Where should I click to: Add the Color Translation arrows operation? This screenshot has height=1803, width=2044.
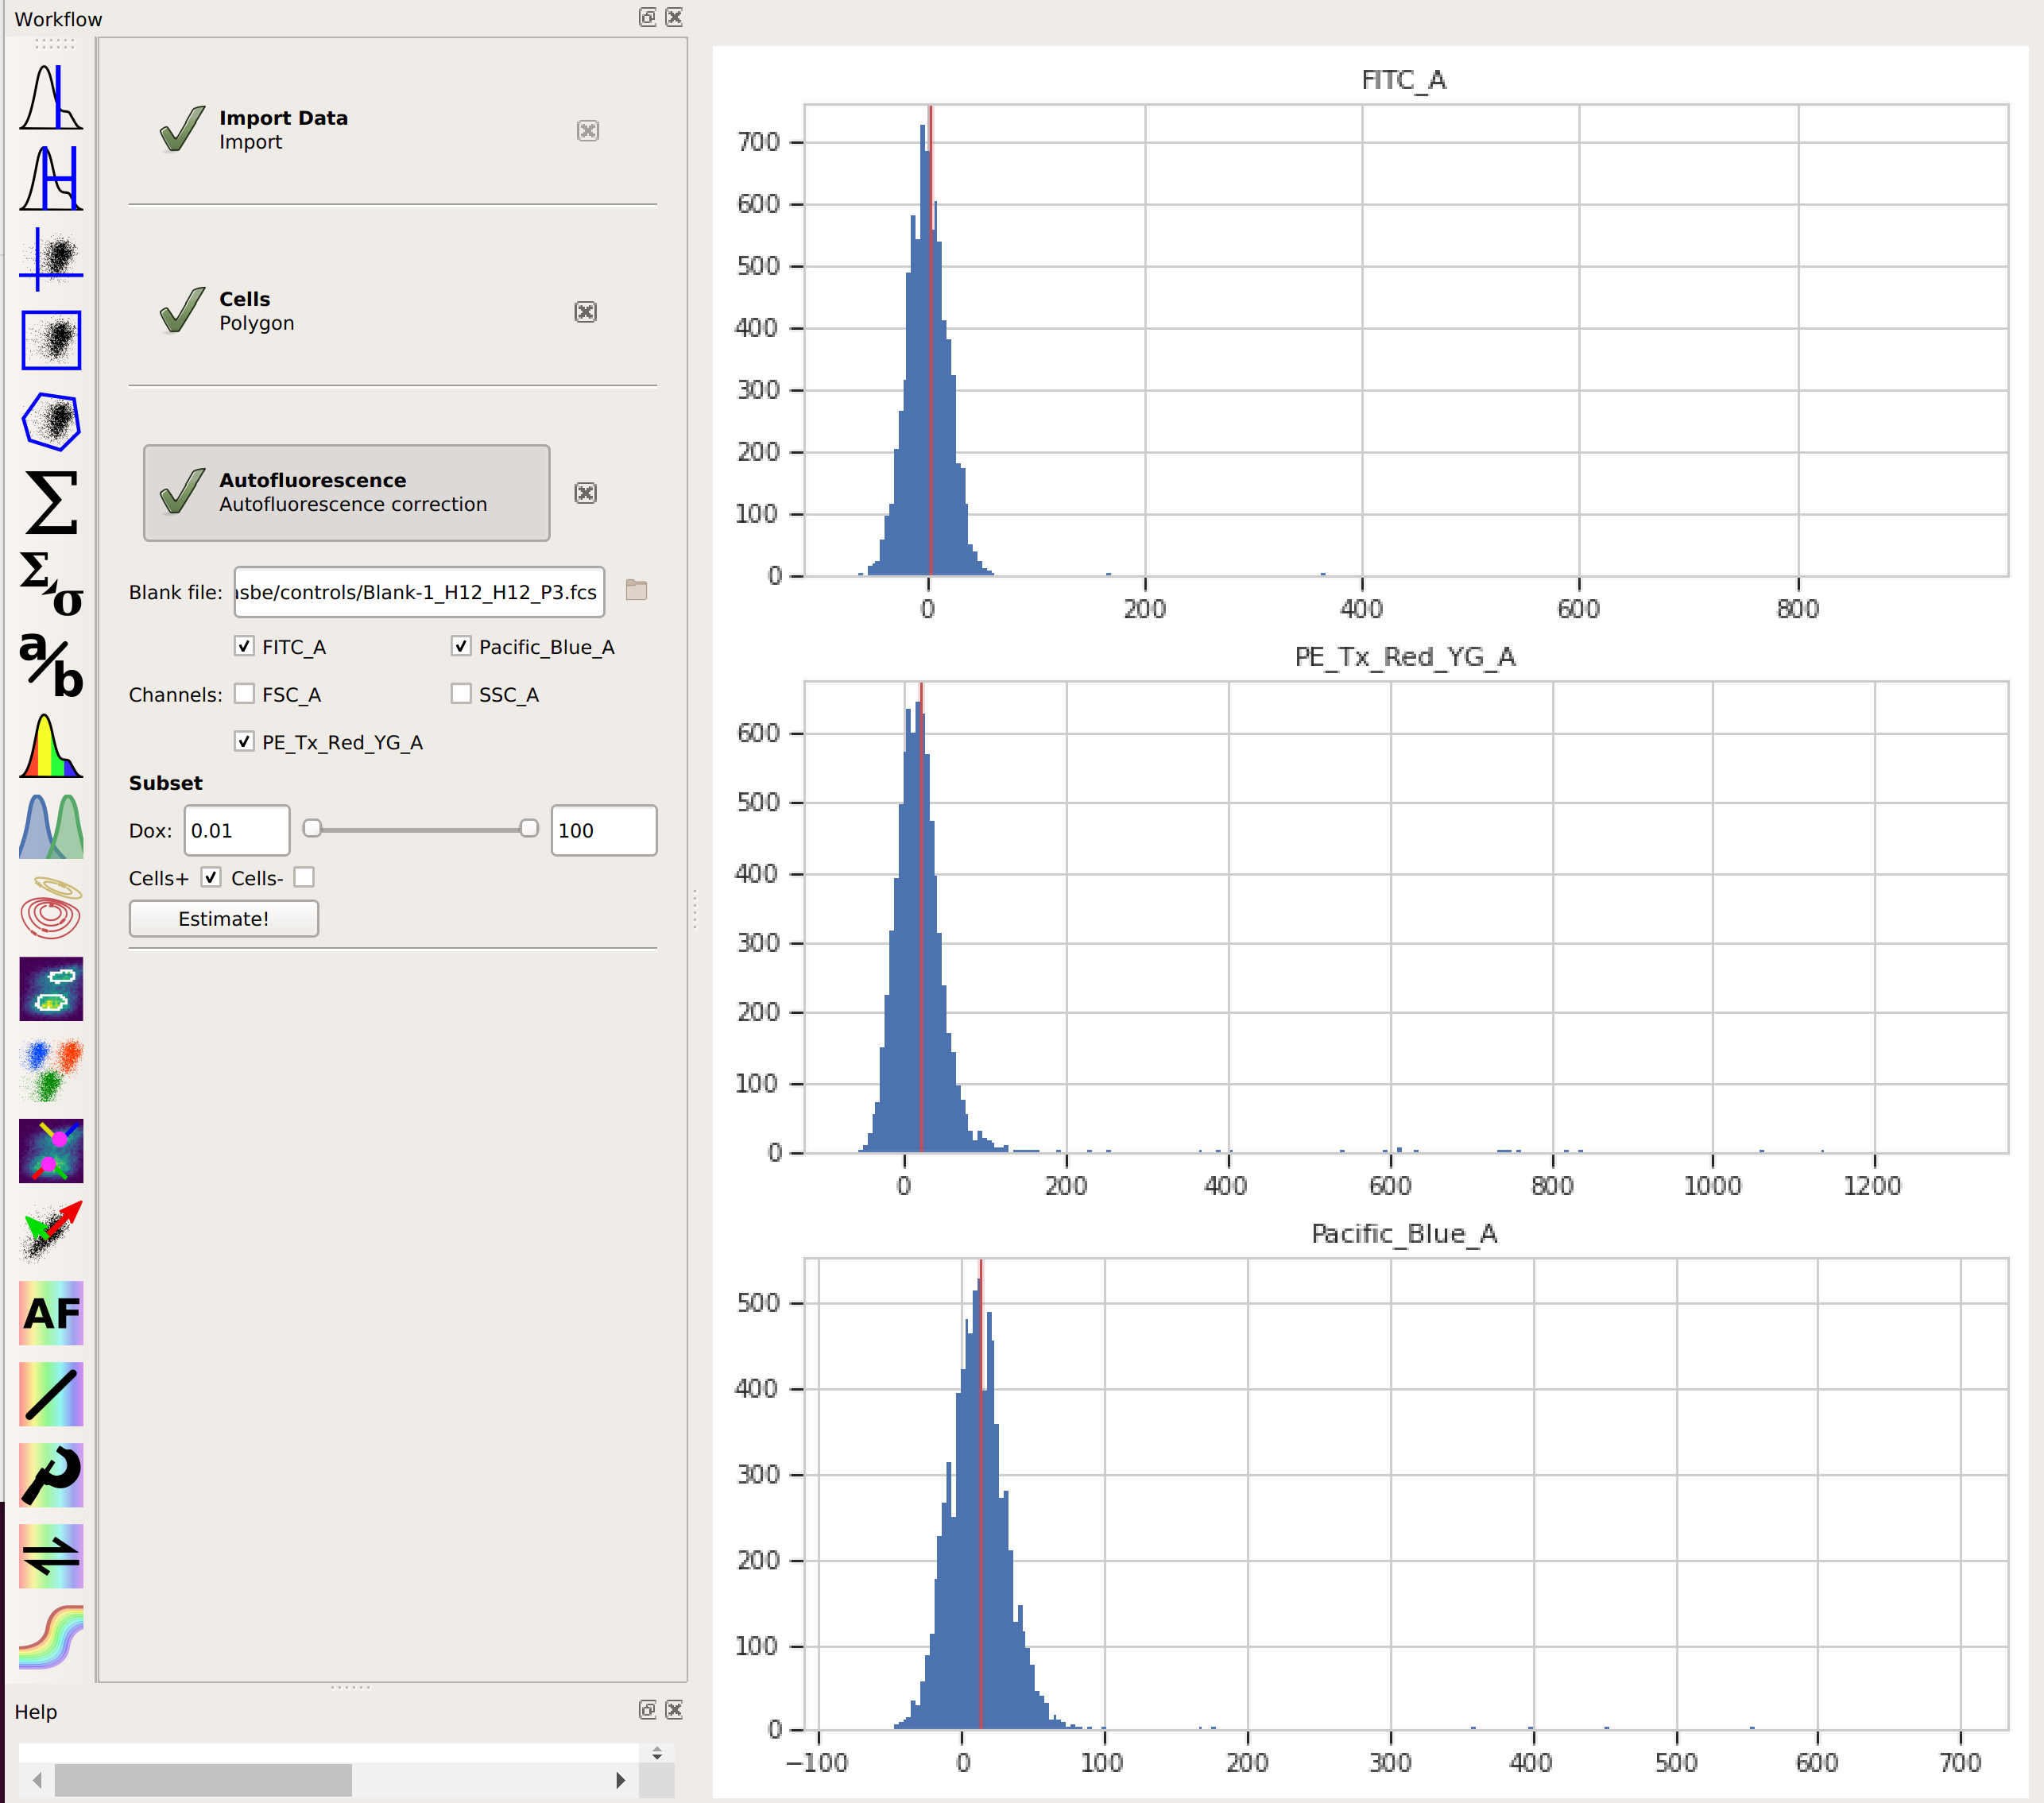click(x=51, y=1556)
